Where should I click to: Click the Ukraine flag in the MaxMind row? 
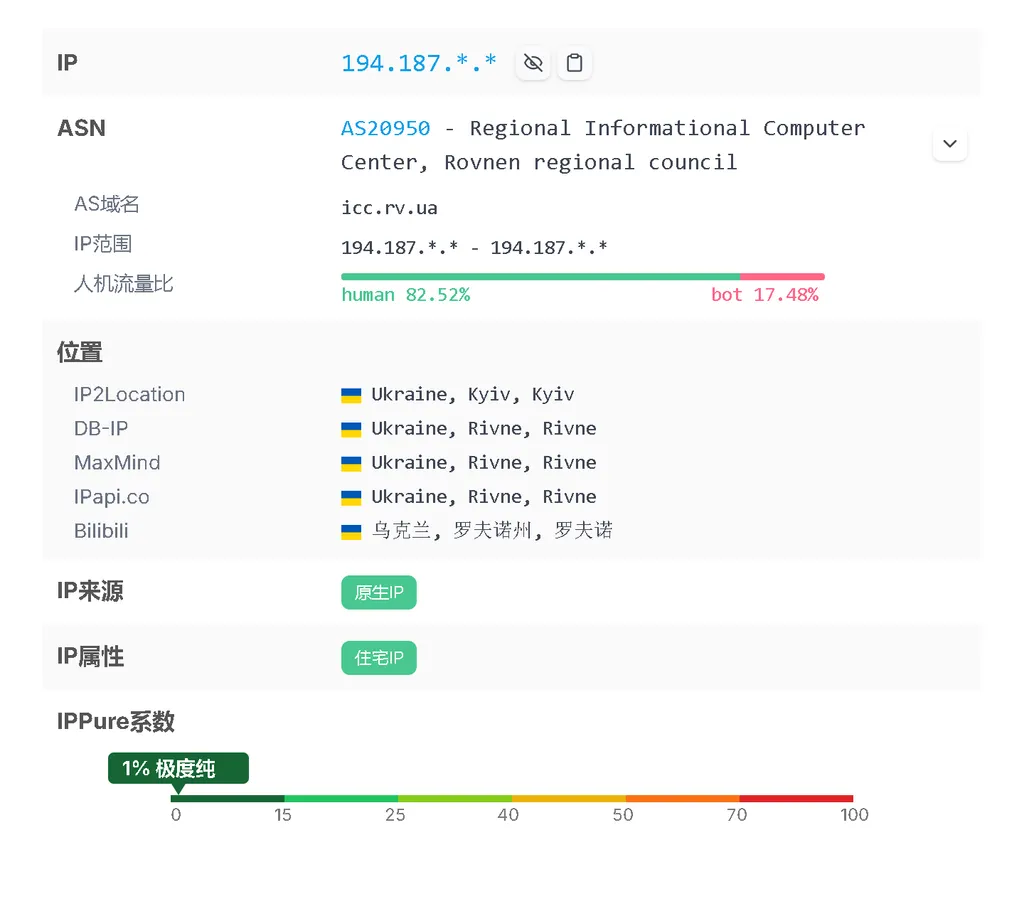pos(351,462)
